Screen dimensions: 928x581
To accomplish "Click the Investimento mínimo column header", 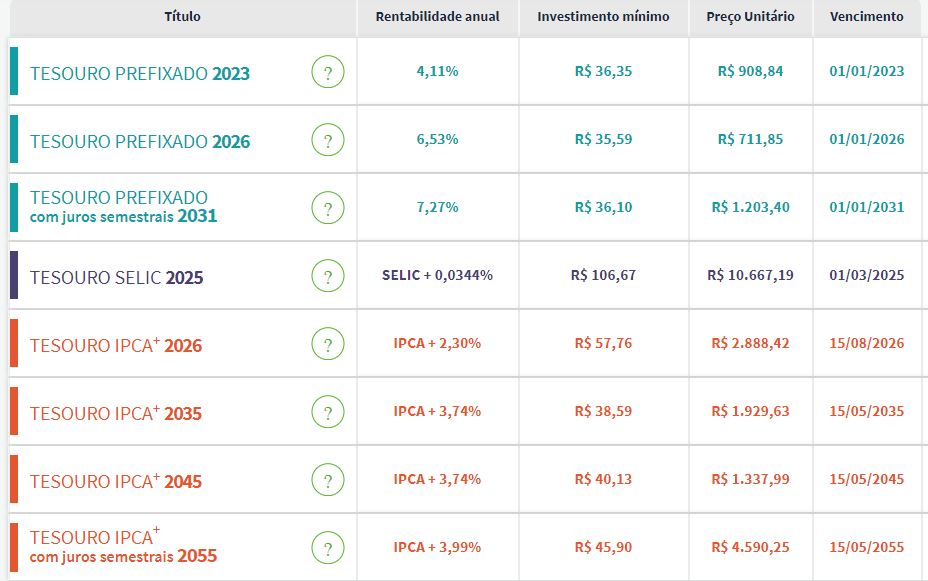I will tap(603, 17).
